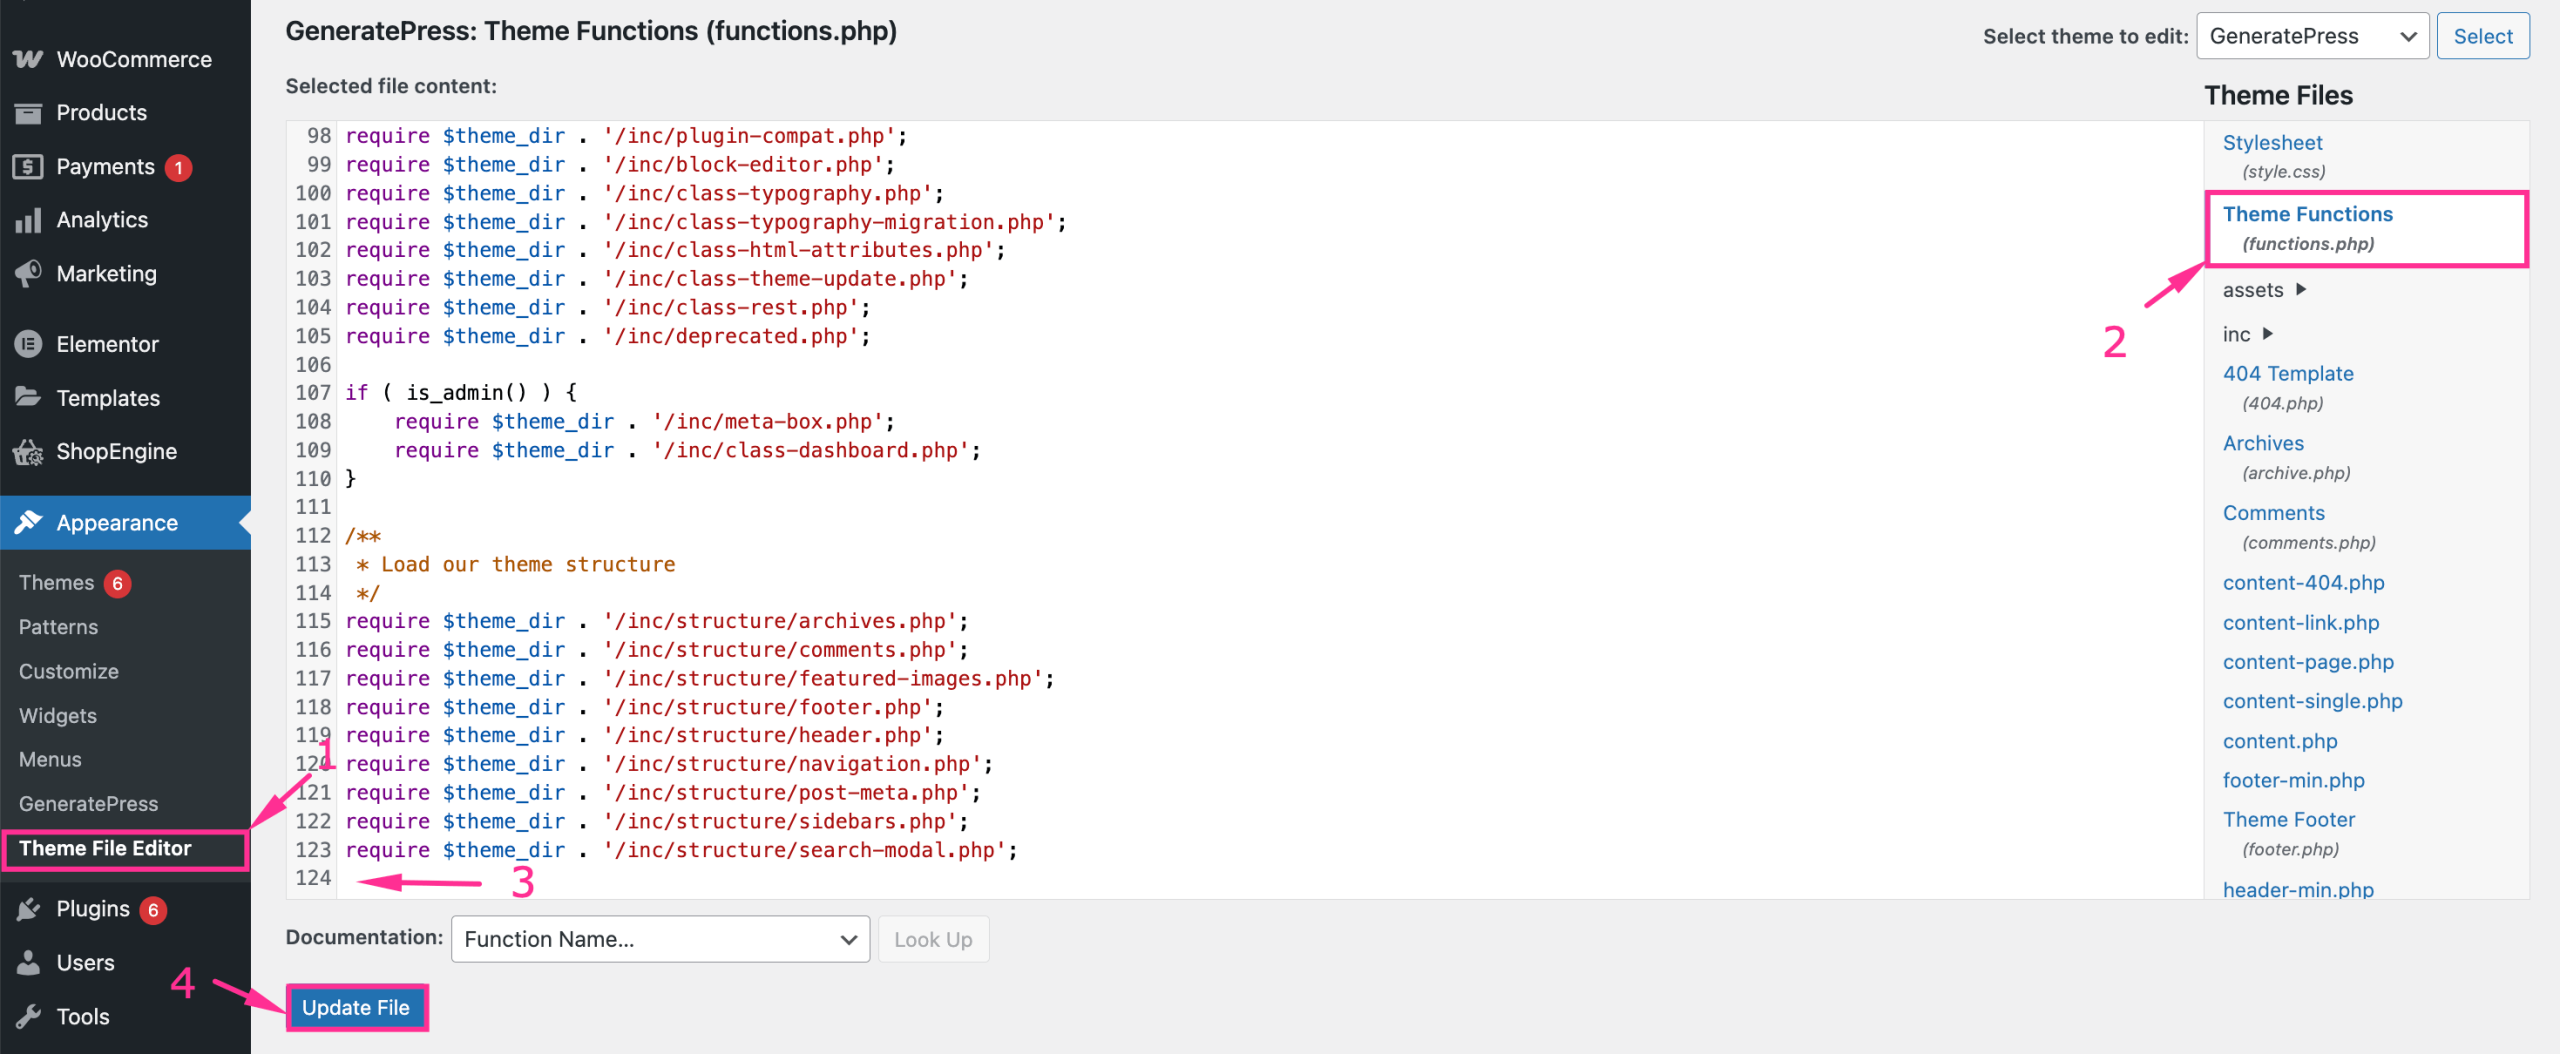Open Theme Footer file link
This screenshot has width=2560, height=1054.
tap(2288, 820)
